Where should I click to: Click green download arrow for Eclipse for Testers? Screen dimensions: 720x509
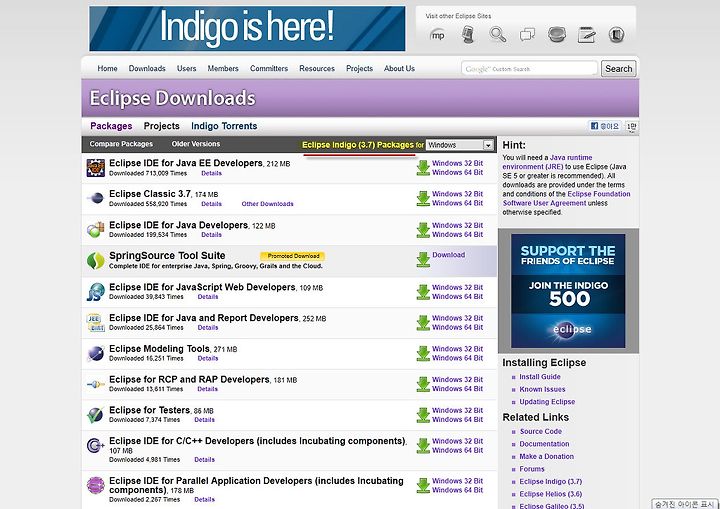[423, 415]
